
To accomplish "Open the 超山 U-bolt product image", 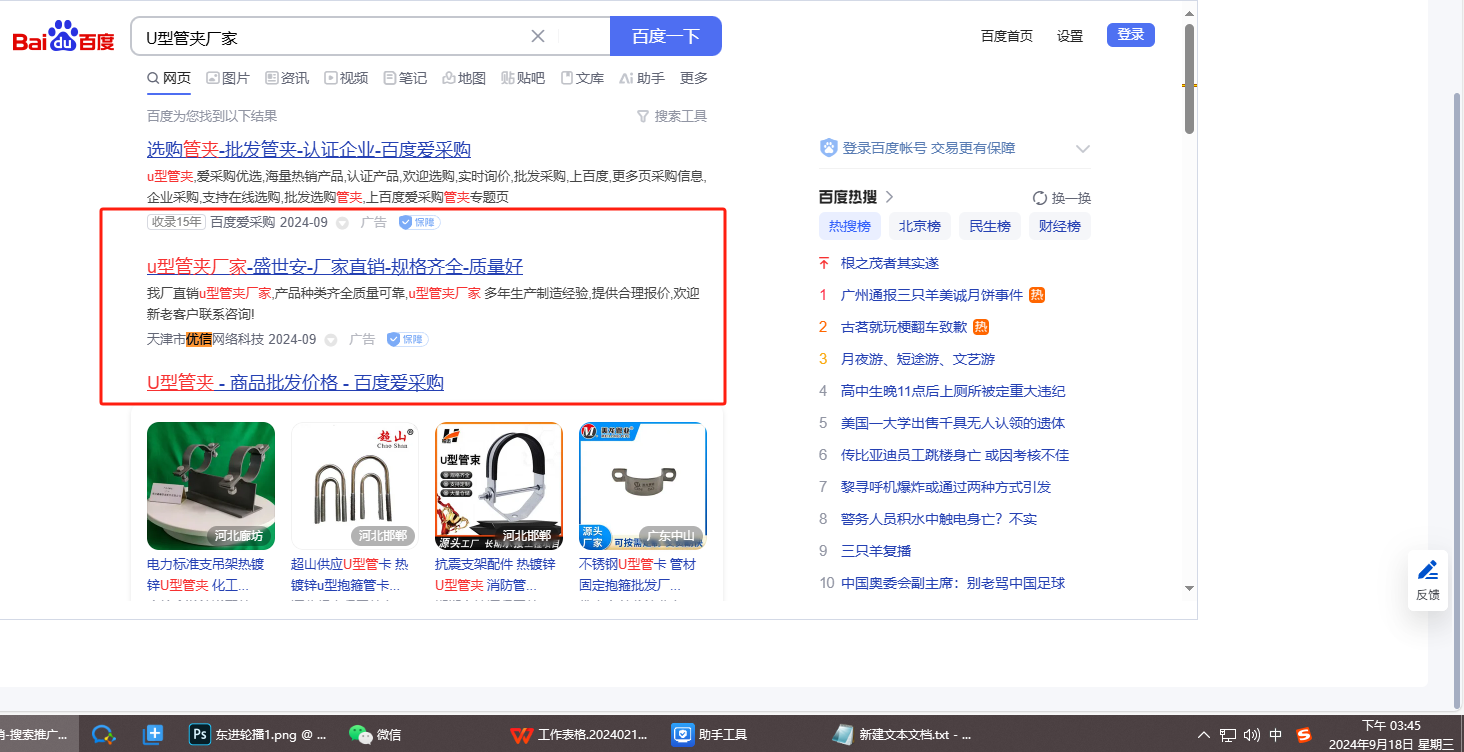I will [x=355, y=486].
